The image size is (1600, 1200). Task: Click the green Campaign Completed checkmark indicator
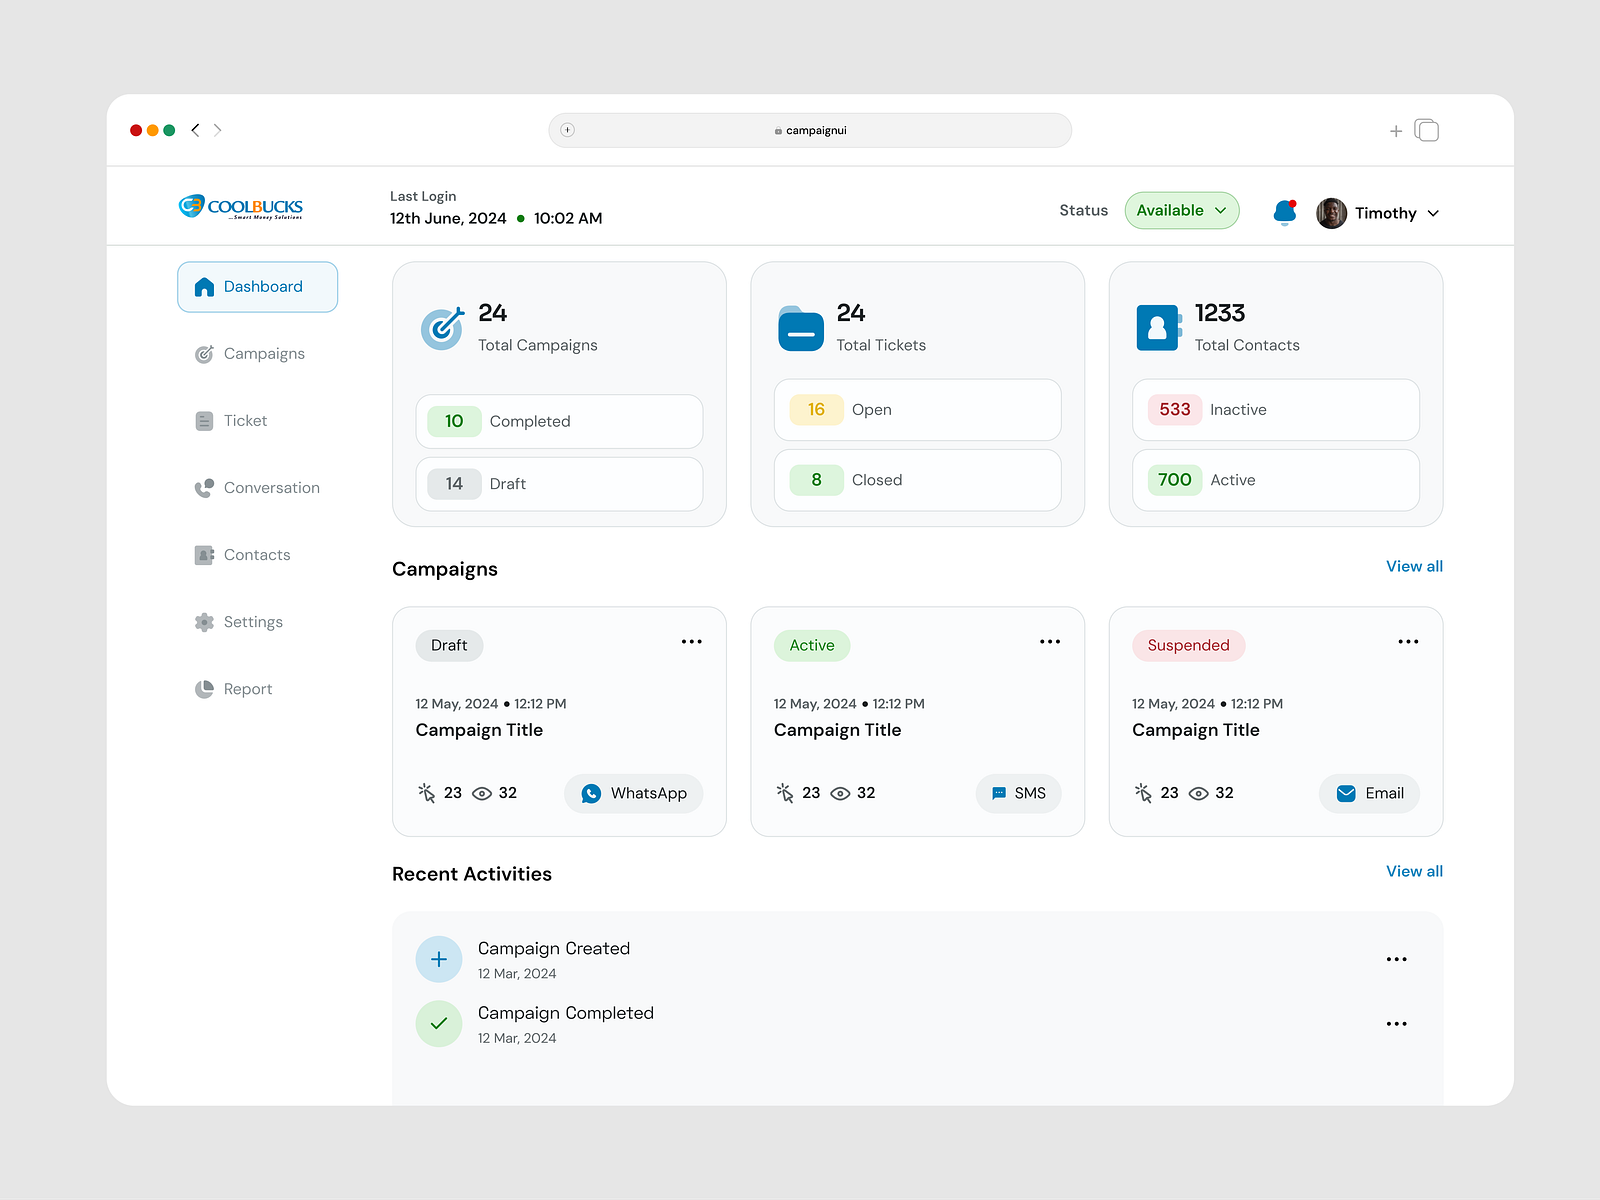438,1023
